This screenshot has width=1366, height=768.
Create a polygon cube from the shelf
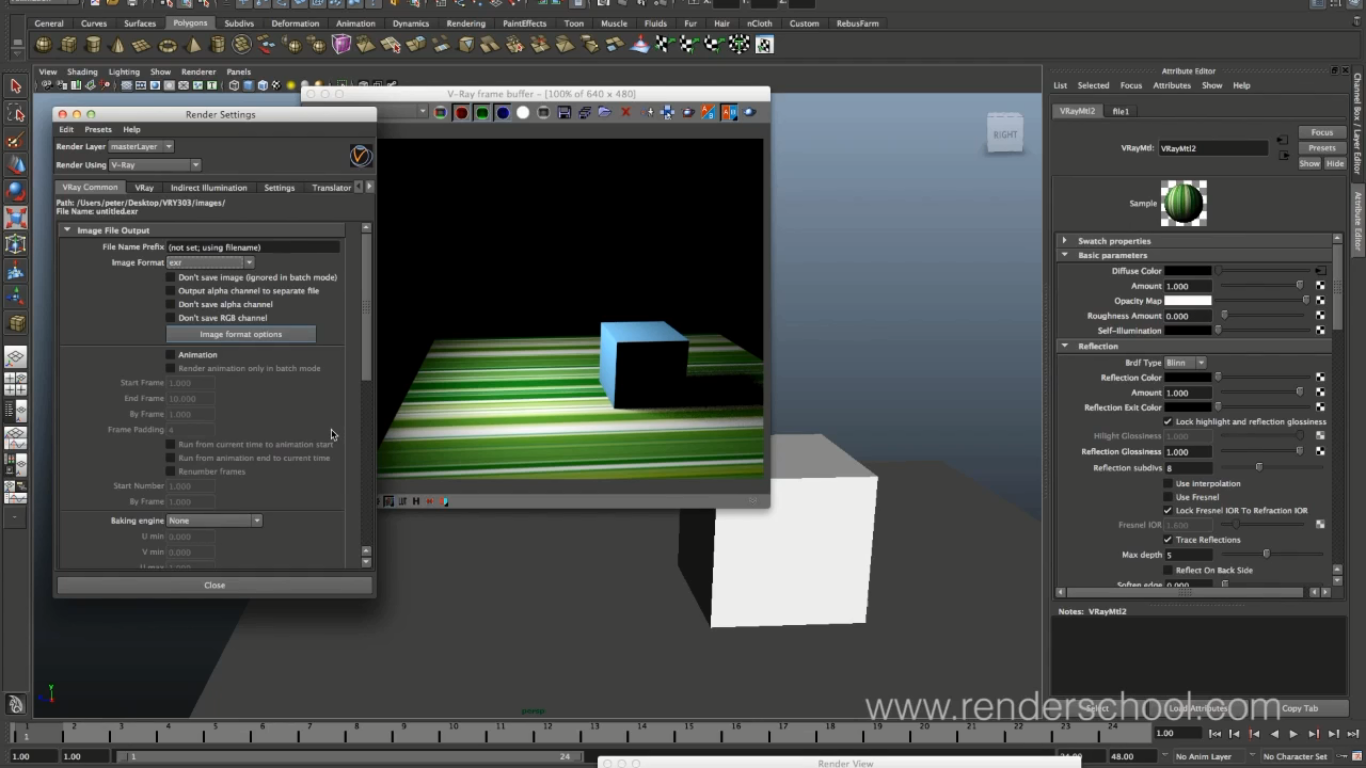click(x=68, y=45)
